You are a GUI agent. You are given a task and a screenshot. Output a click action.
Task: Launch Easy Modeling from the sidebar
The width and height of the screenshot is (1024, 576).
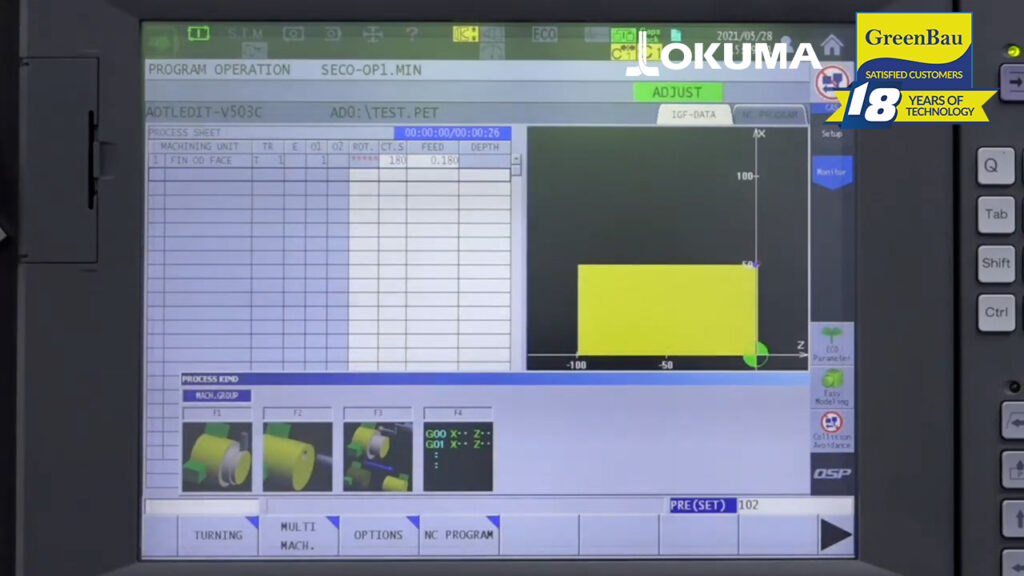pyautogui.click(x=831, y=385)
